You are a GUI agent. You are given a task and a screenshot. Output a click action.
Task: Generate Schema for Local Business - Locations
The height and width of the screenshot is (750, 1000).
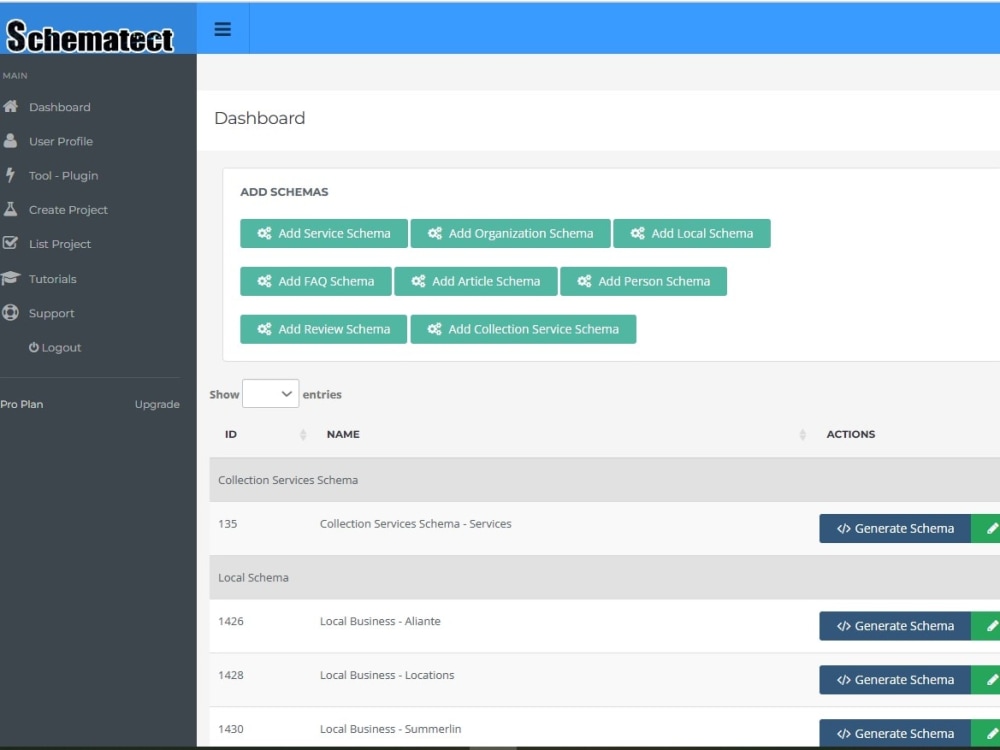(x=895, y=680)
